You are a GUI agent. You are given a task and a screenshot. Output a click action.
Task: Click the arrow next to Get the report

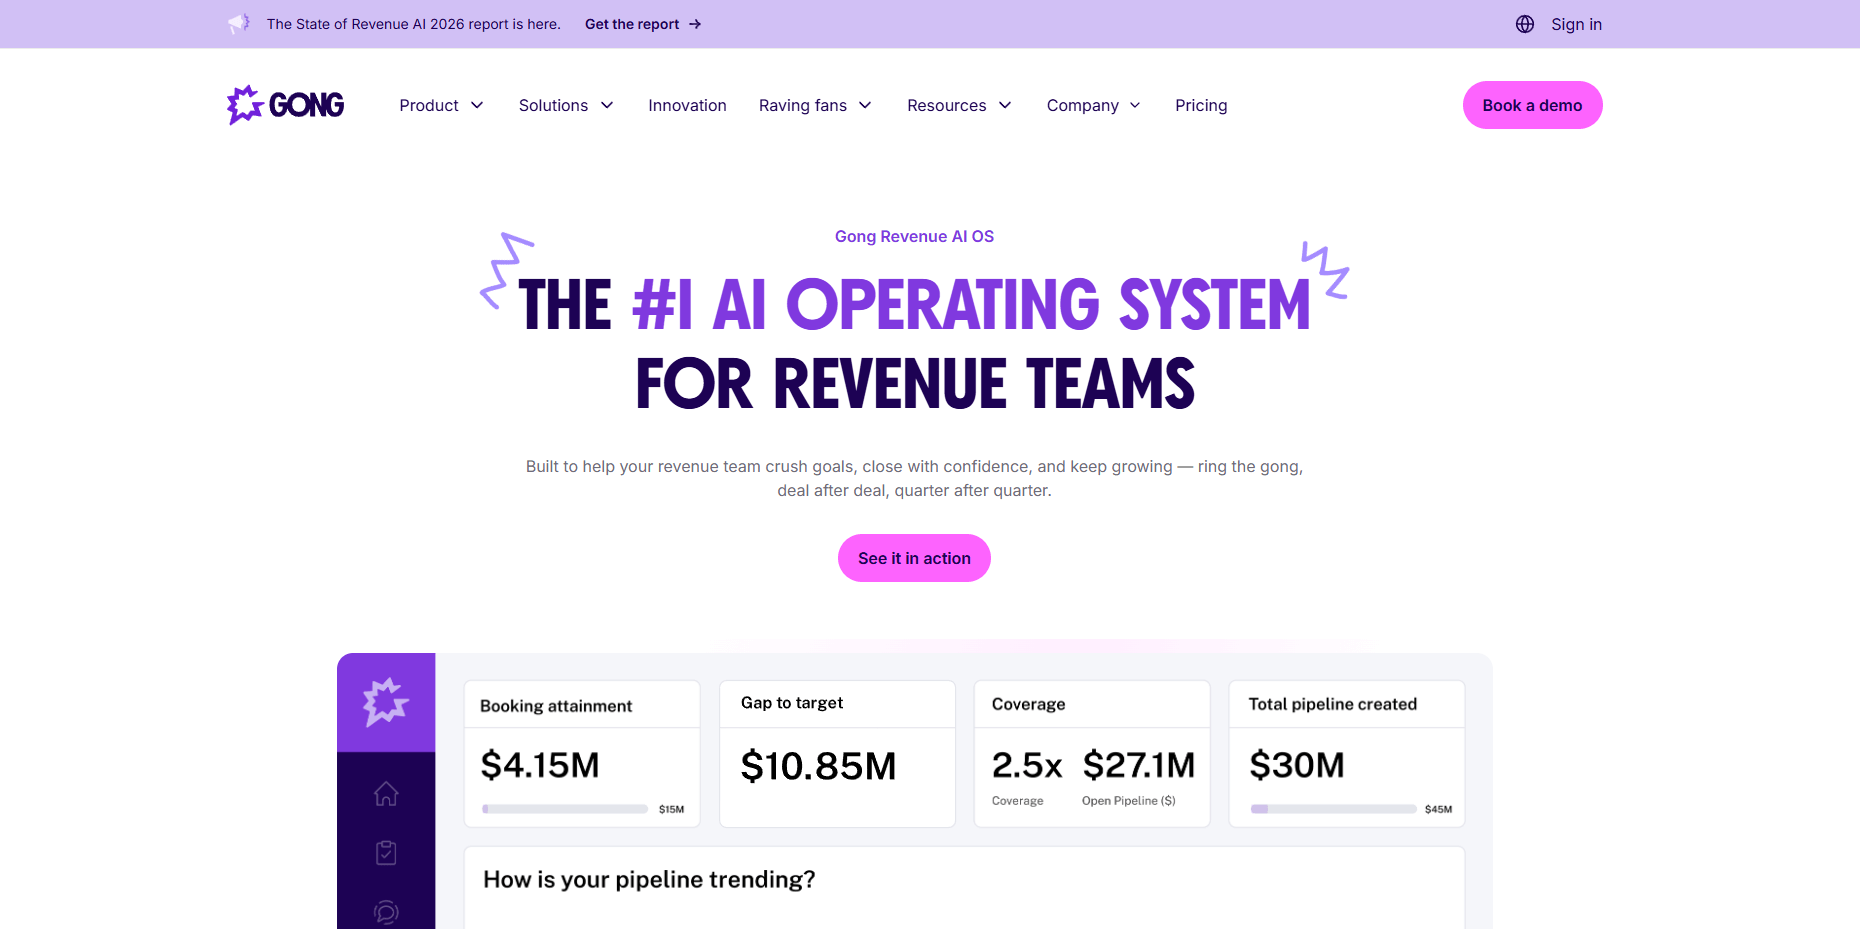point(695,24)
